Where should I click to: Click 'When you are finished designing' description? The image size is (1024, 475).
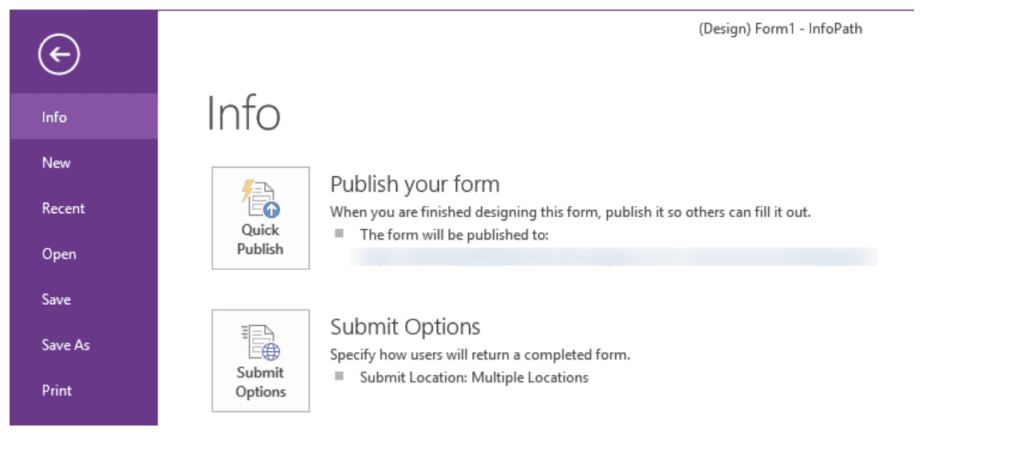coord(570,212)
